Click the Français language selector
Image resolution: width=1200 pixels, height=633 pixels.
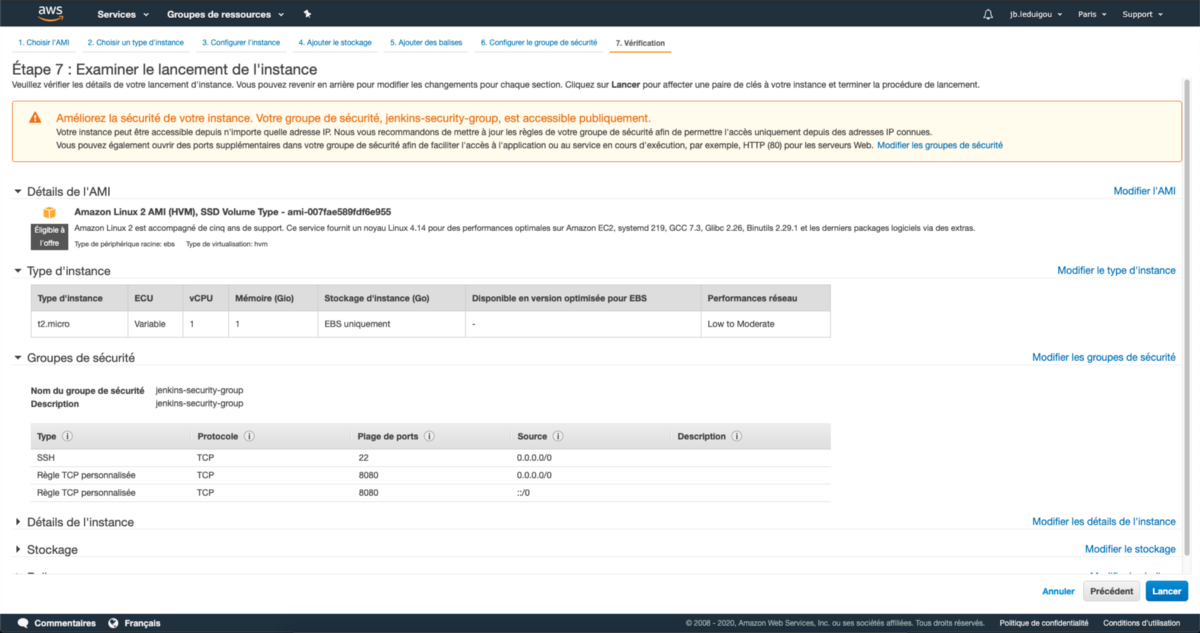pyautogui.click(x=142, y=623)
